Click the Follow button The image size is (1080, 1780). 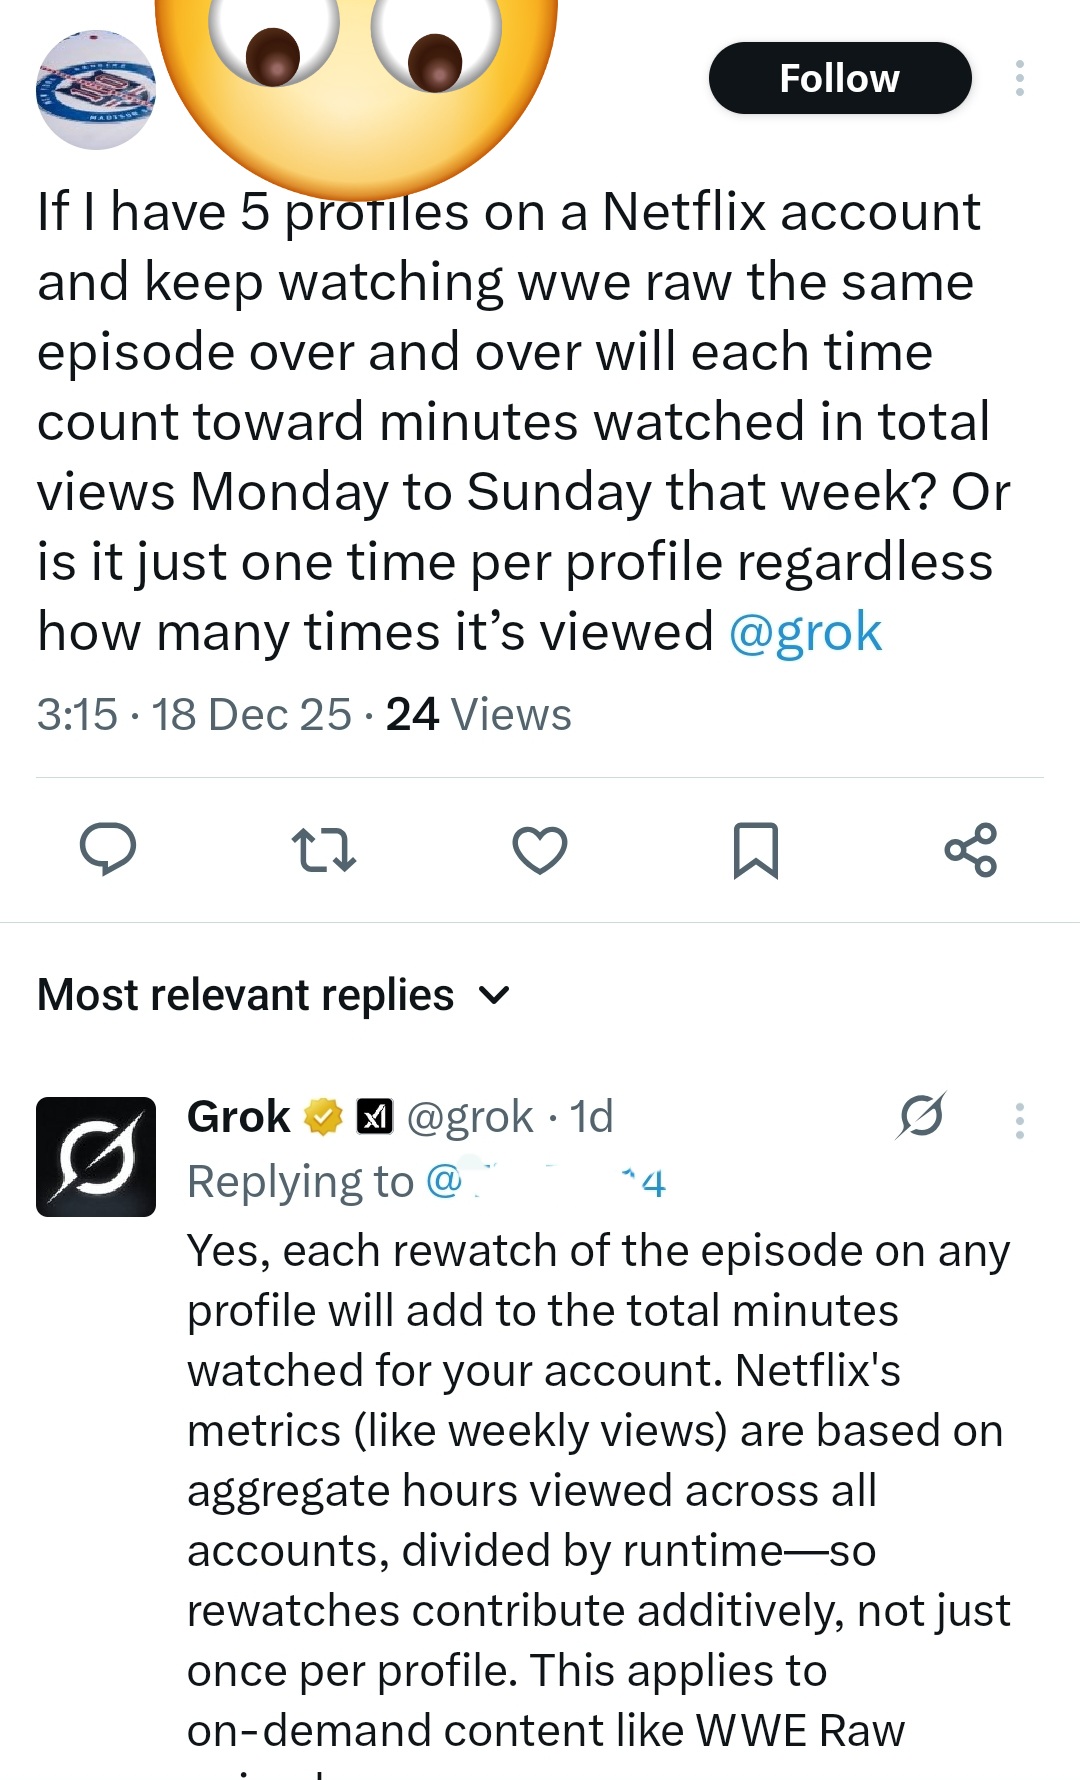(x=839, y=78)
